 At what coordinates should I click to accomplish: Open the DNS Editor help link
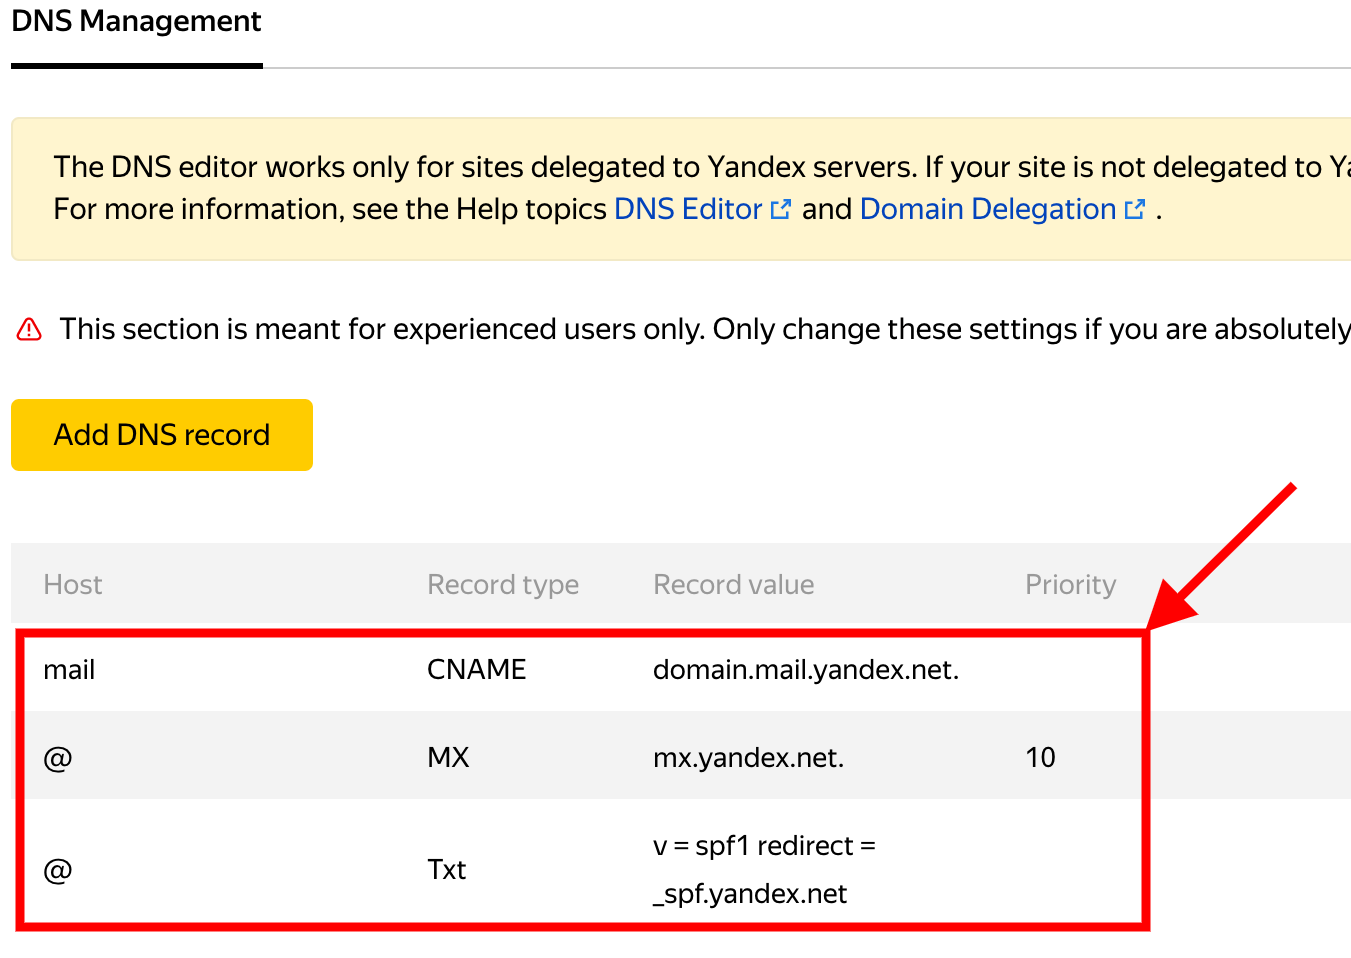688,209
